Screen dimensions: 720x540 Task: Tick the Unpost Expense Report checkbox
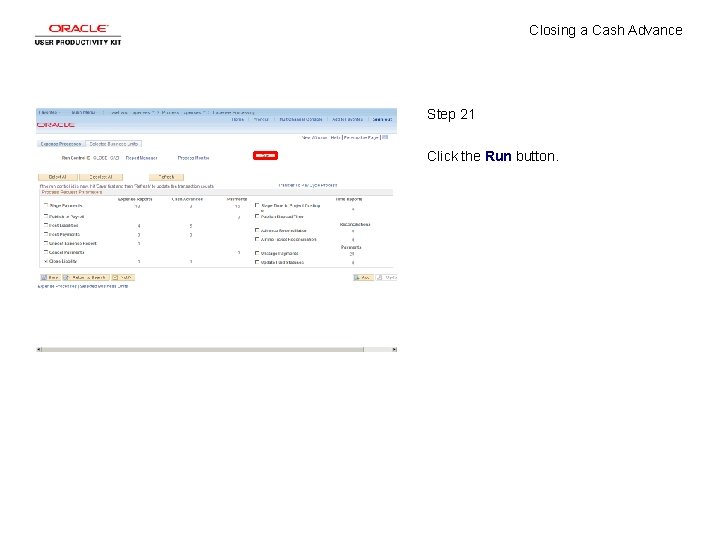[46, 243]
